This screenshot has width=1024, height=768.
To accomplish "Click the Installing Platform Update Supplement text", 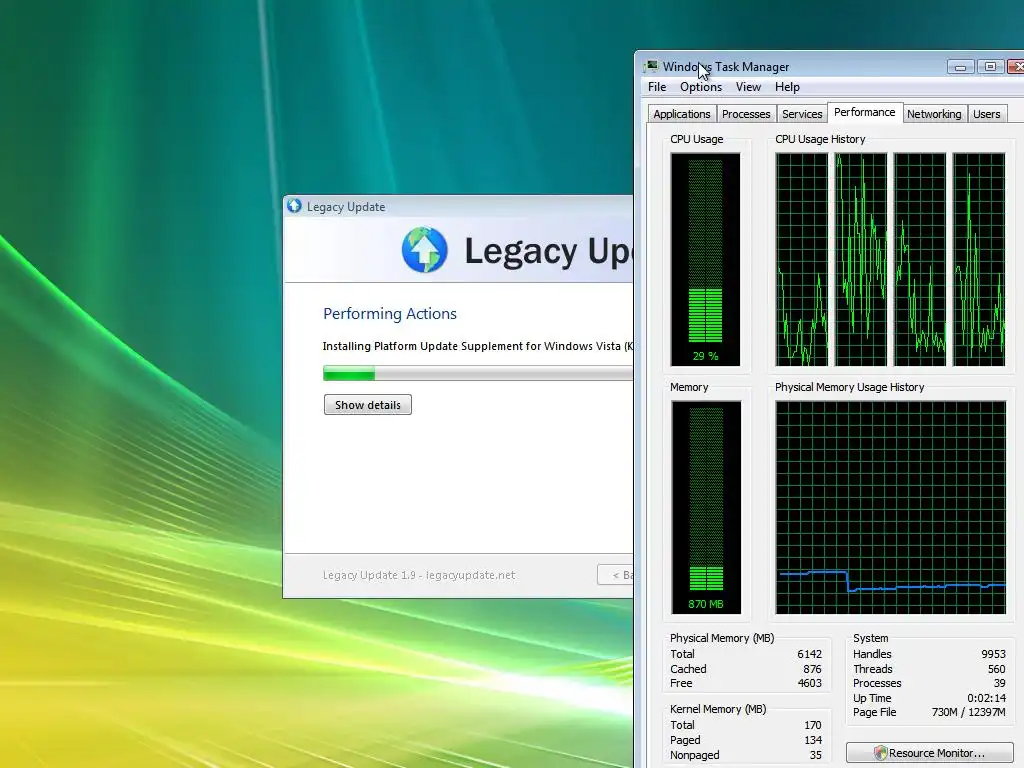I will (x=478, y=346).
